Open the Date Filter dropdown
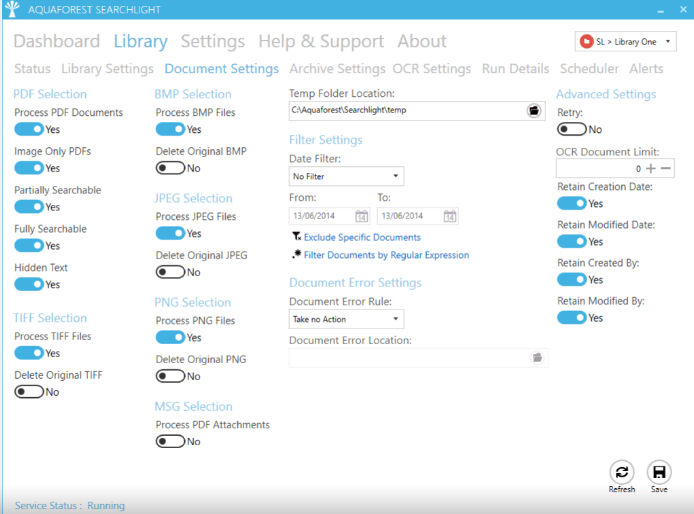Viewport: 694px width, 514px height. tap(346, 177)
